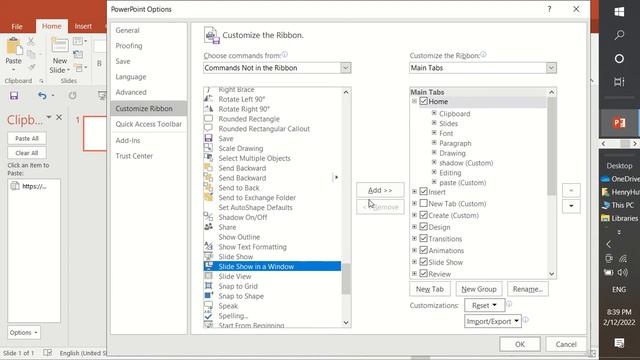Click the command list vertical scrollbar thumb
This screenshot has width=640, height=360.
[x=346, y=279]
